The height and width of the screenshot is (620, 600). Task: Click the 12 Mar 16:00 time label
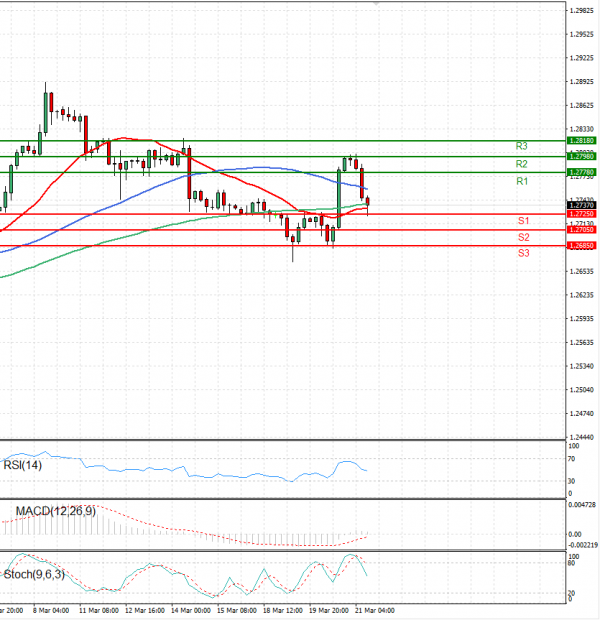click(145, 611)
